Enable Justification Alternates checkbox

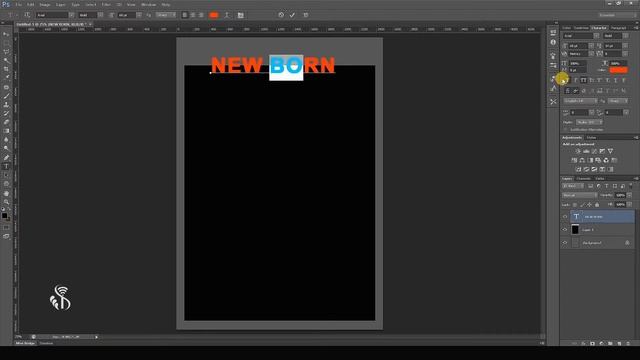566,130
